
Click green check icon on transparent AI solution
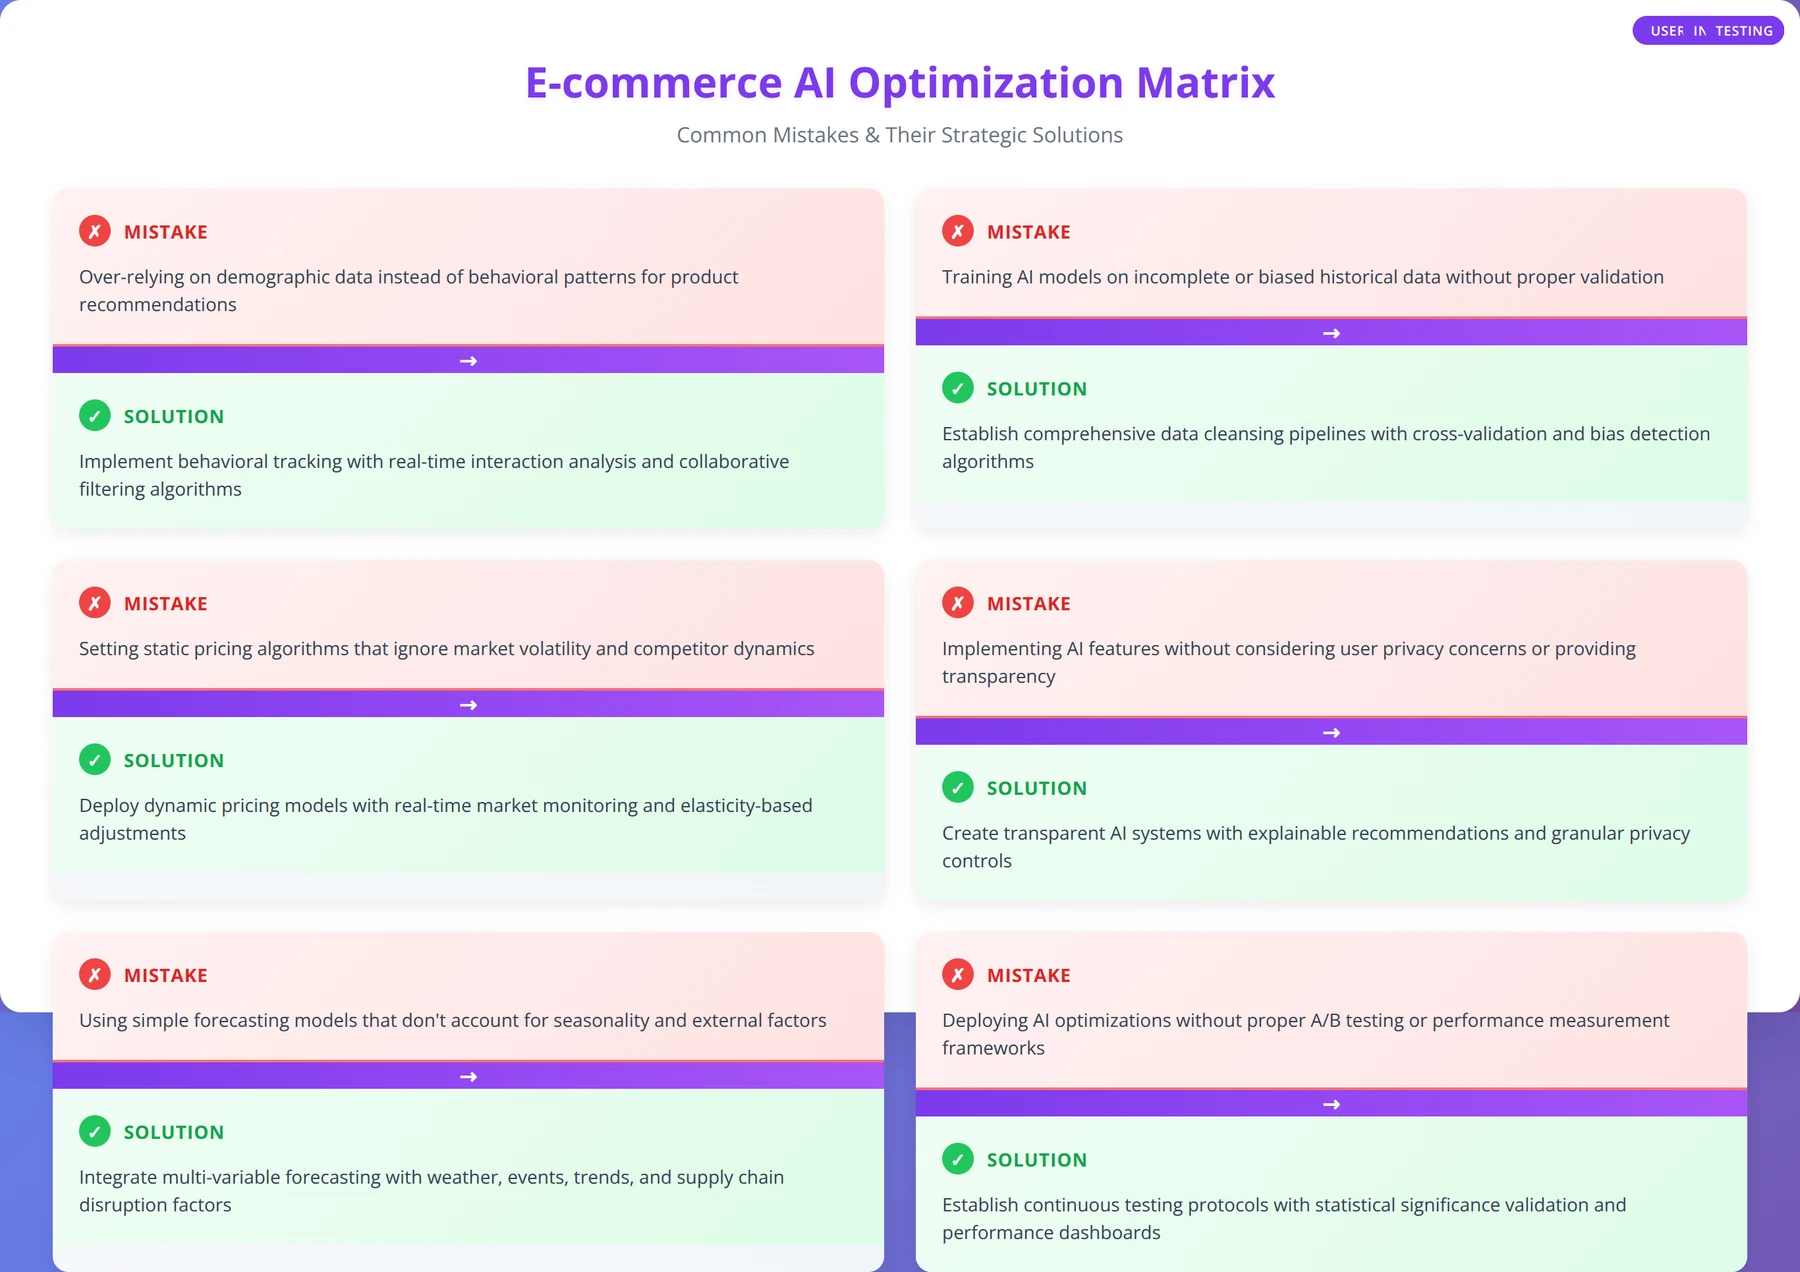click(958, 787)
